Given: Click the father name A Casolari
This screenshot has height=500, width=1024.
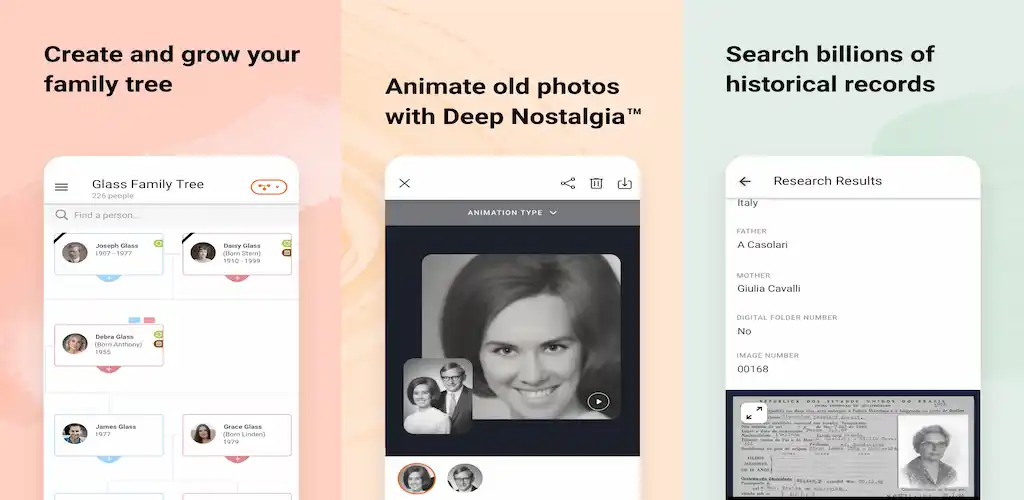Looking at the screenshot, I should [762, 245].
